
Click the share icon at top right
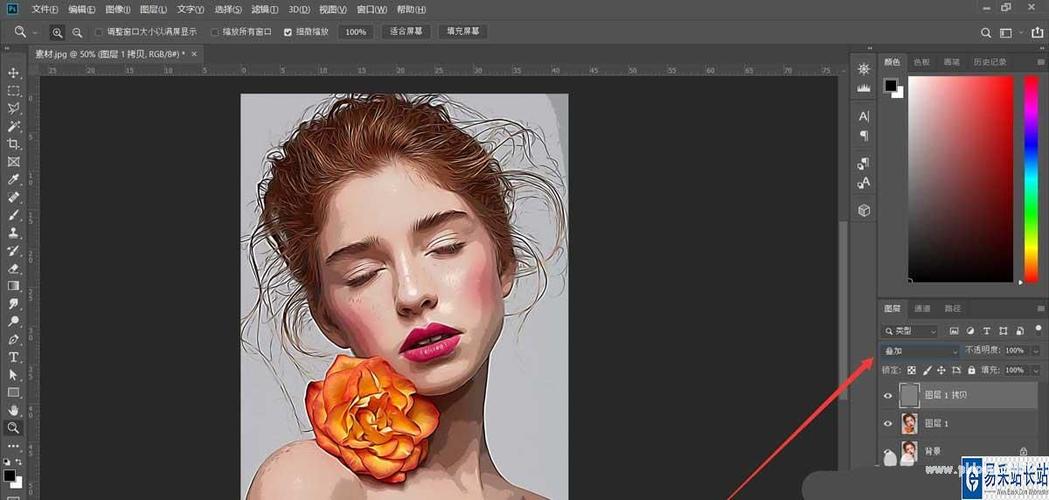(x=1037, y=32)
